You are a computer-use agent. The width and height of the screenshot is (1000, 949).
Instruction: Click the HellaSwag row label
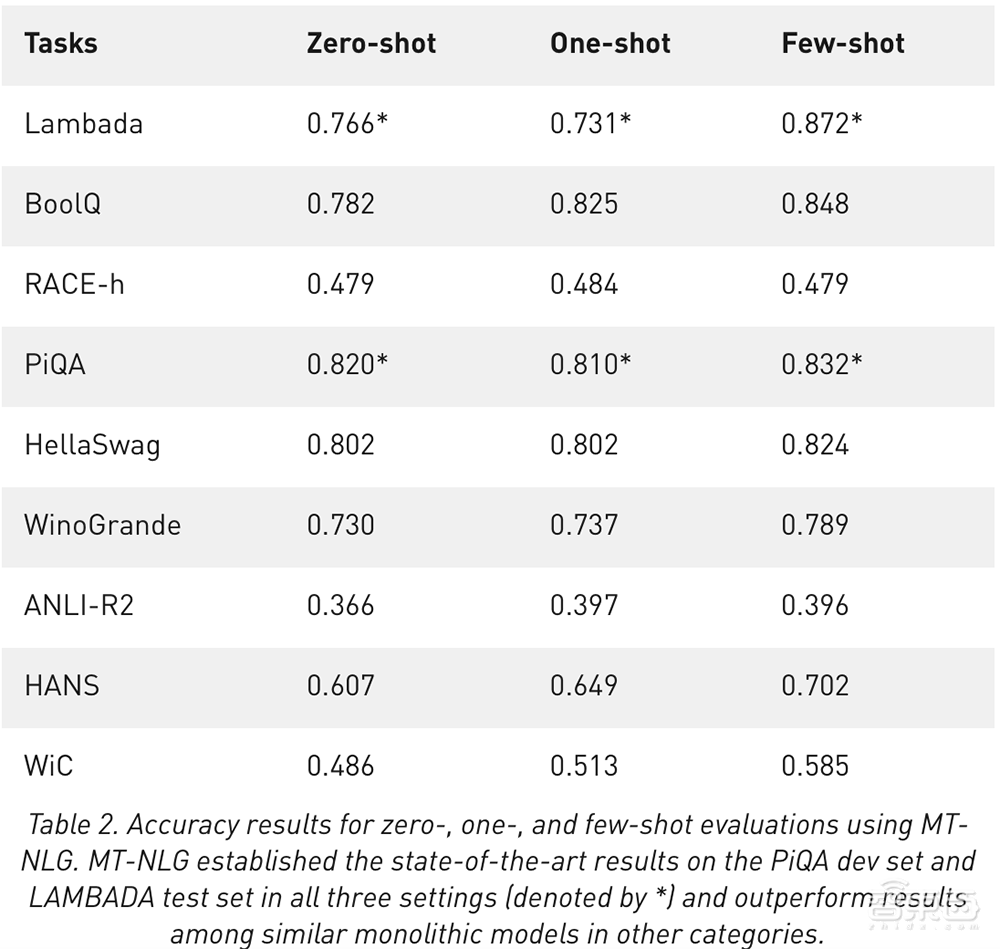tap(92, 445)
